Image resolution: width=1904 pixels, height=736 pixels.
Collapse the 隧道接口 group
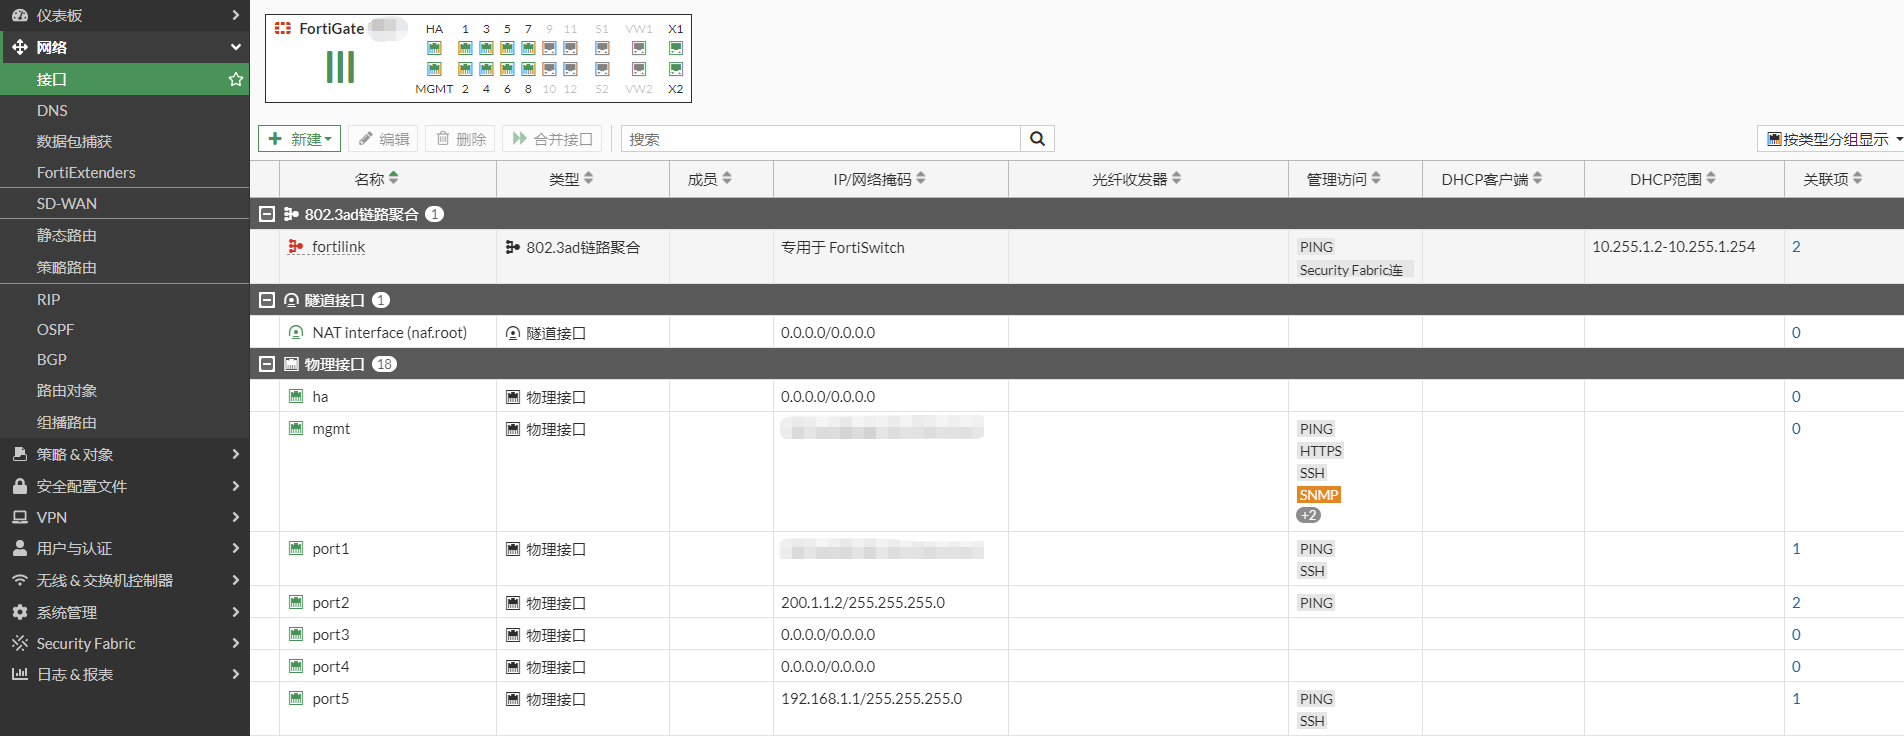click(x=267, y=300)
